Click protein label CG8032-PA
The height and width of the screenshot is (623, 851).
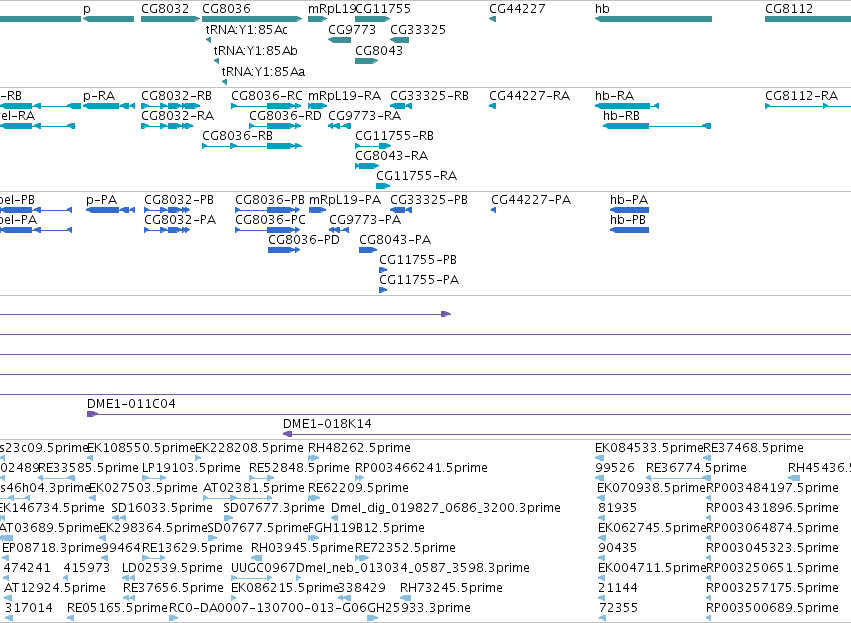(180, 220)
